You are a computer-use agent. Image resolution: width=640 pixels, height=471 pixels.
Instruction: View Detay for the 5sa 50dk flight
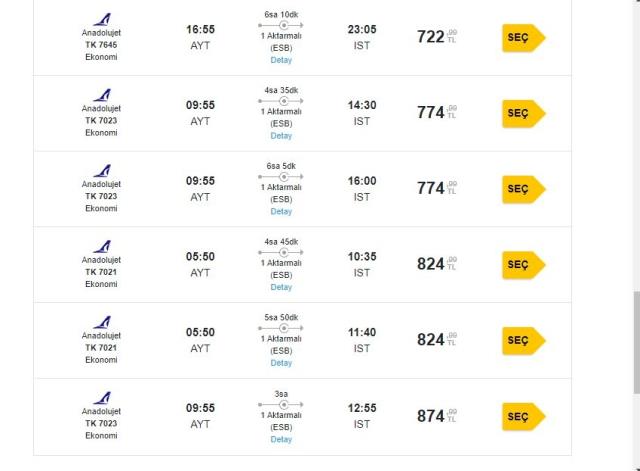[x=281, y=363]
